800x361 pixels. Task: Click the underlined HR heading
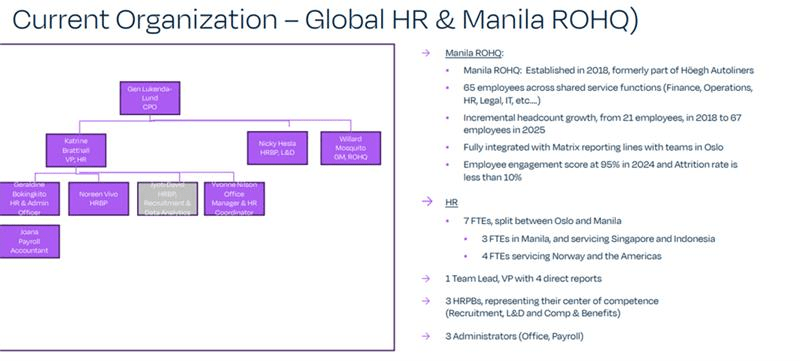[452, 202]
